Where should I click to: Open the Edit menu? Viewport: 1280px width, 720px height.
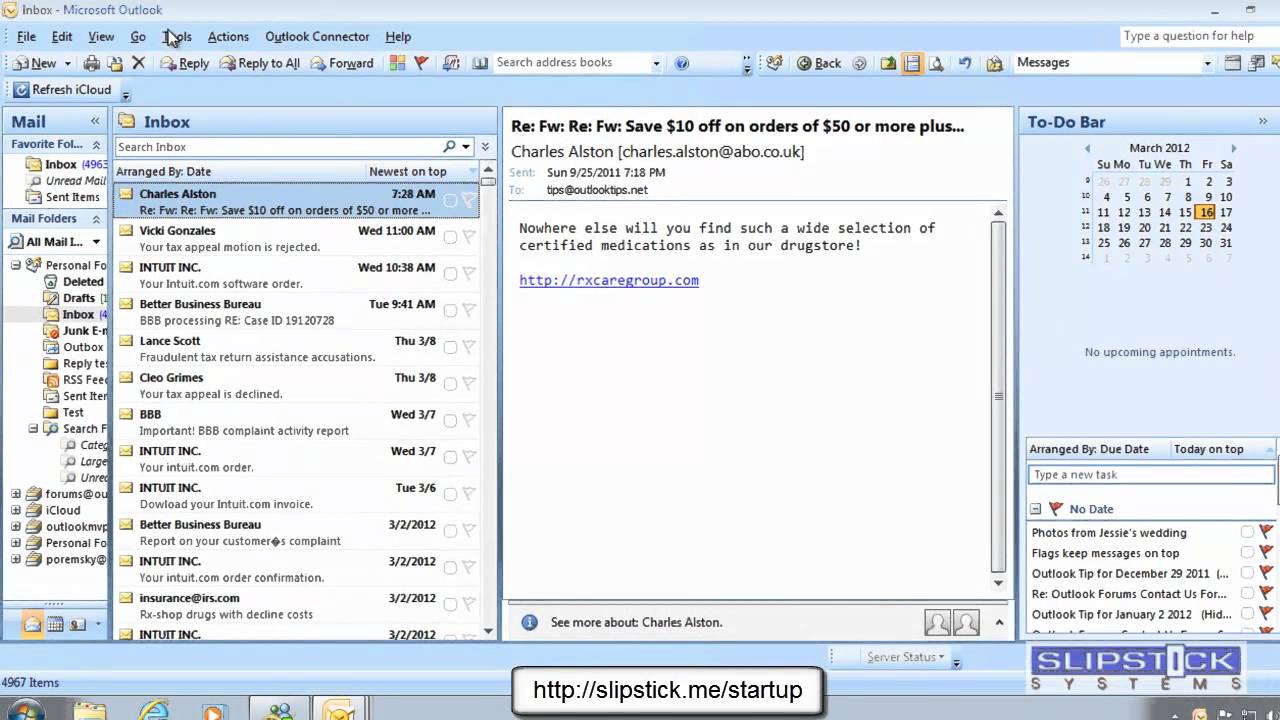pos(62,36)
